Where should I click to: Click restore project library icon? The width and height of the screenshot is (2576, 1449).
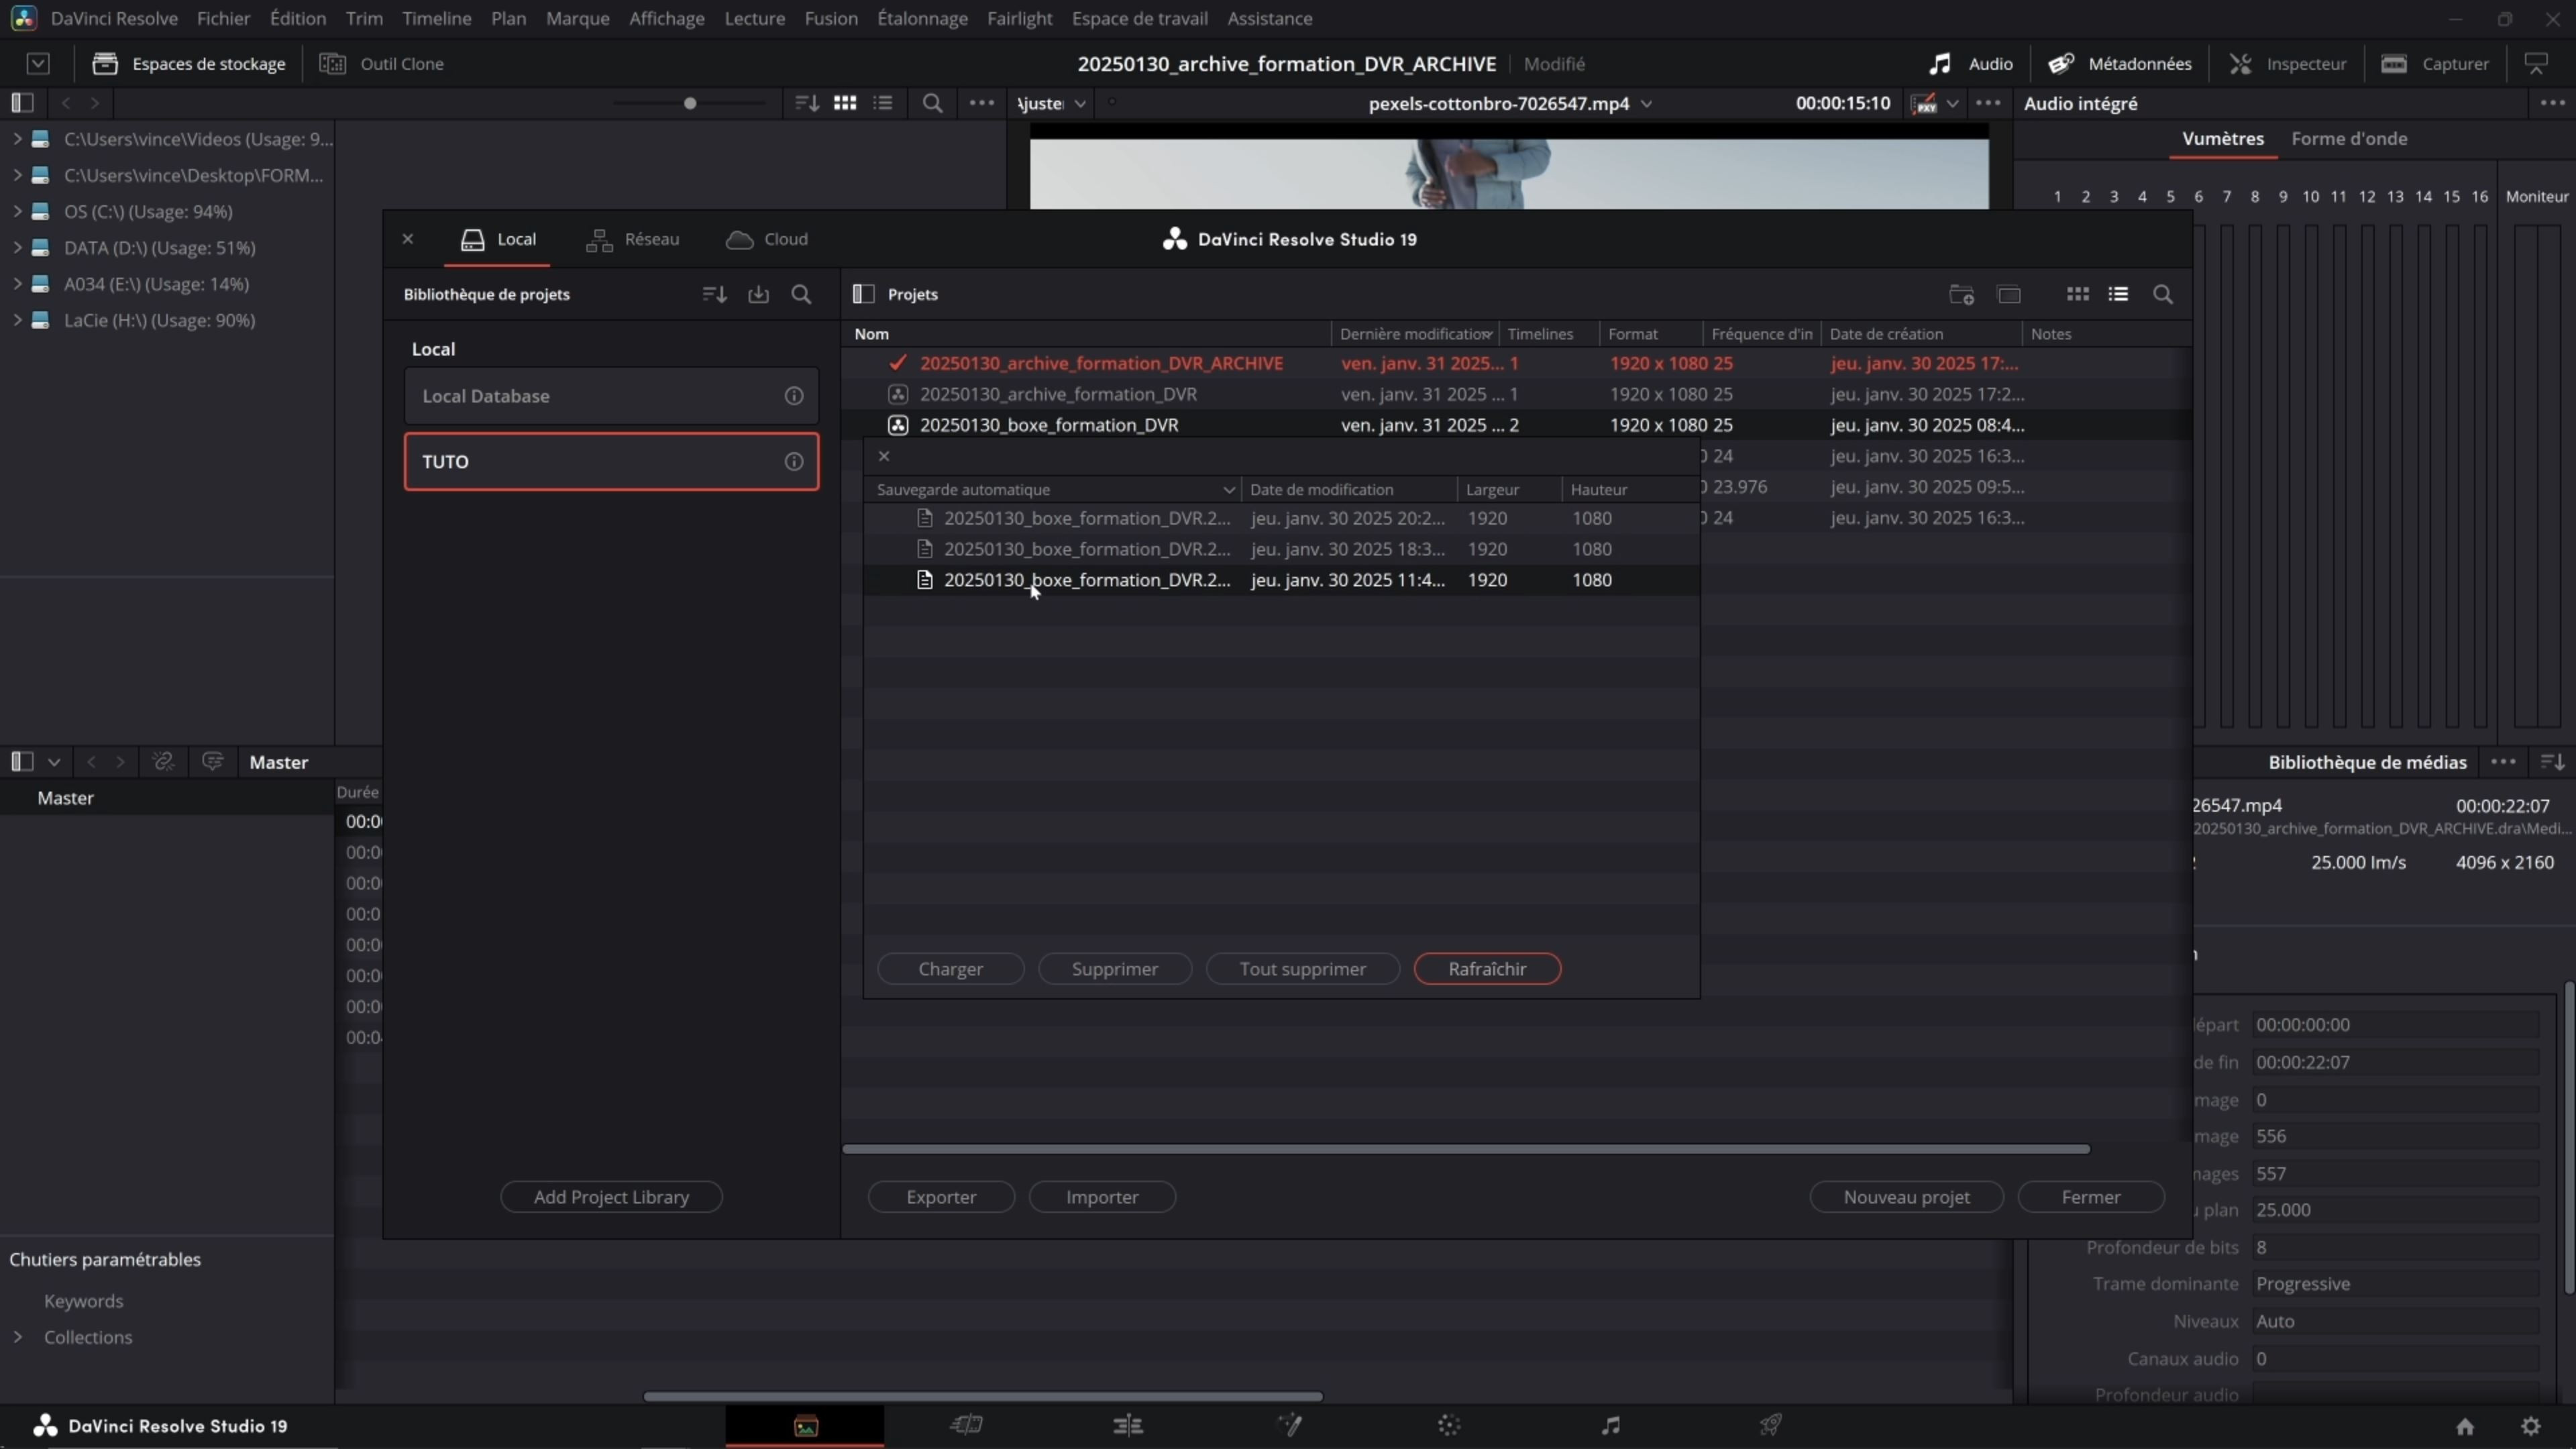click(x=759, y=294)
